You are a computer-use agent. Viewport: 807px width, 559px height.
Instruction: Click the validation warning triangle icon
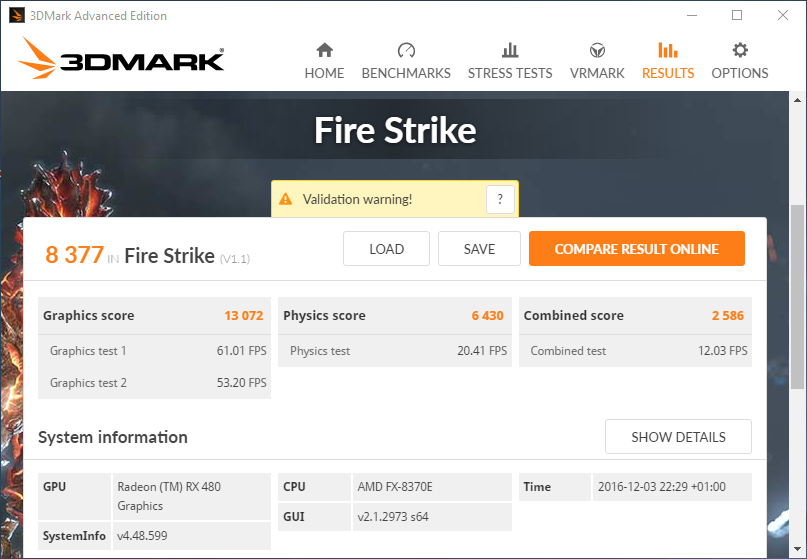pos(285,199)
